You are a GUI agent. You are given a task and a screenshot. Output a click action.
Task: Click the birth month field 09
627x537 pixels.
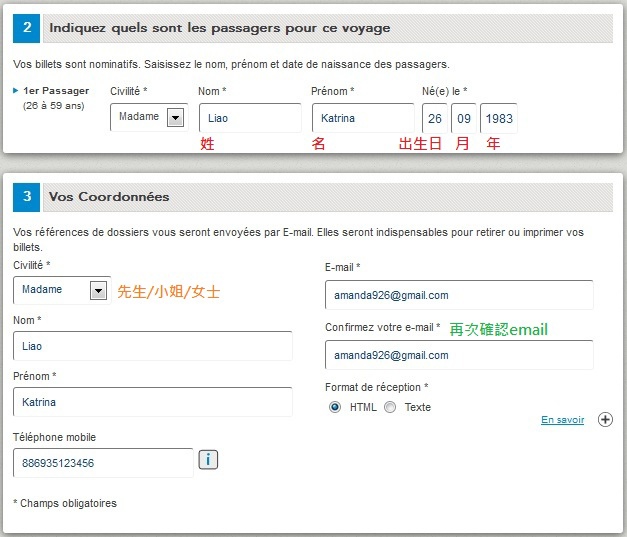(464, 118)
